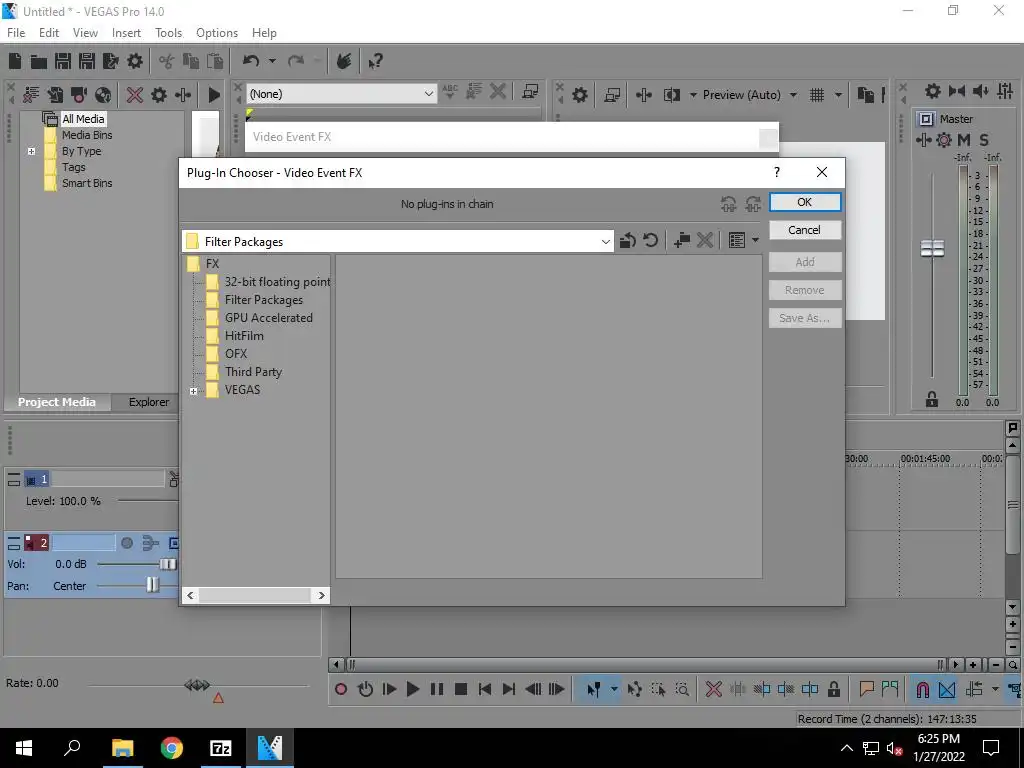
Task: Open the overlays grid dropdown arrow
Action: [838, 95]
